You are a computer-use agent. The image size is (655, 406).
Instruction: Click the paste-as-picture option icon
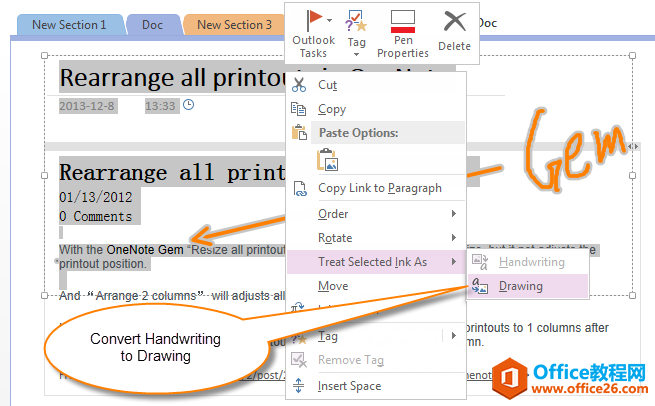(x=327, y=159)
